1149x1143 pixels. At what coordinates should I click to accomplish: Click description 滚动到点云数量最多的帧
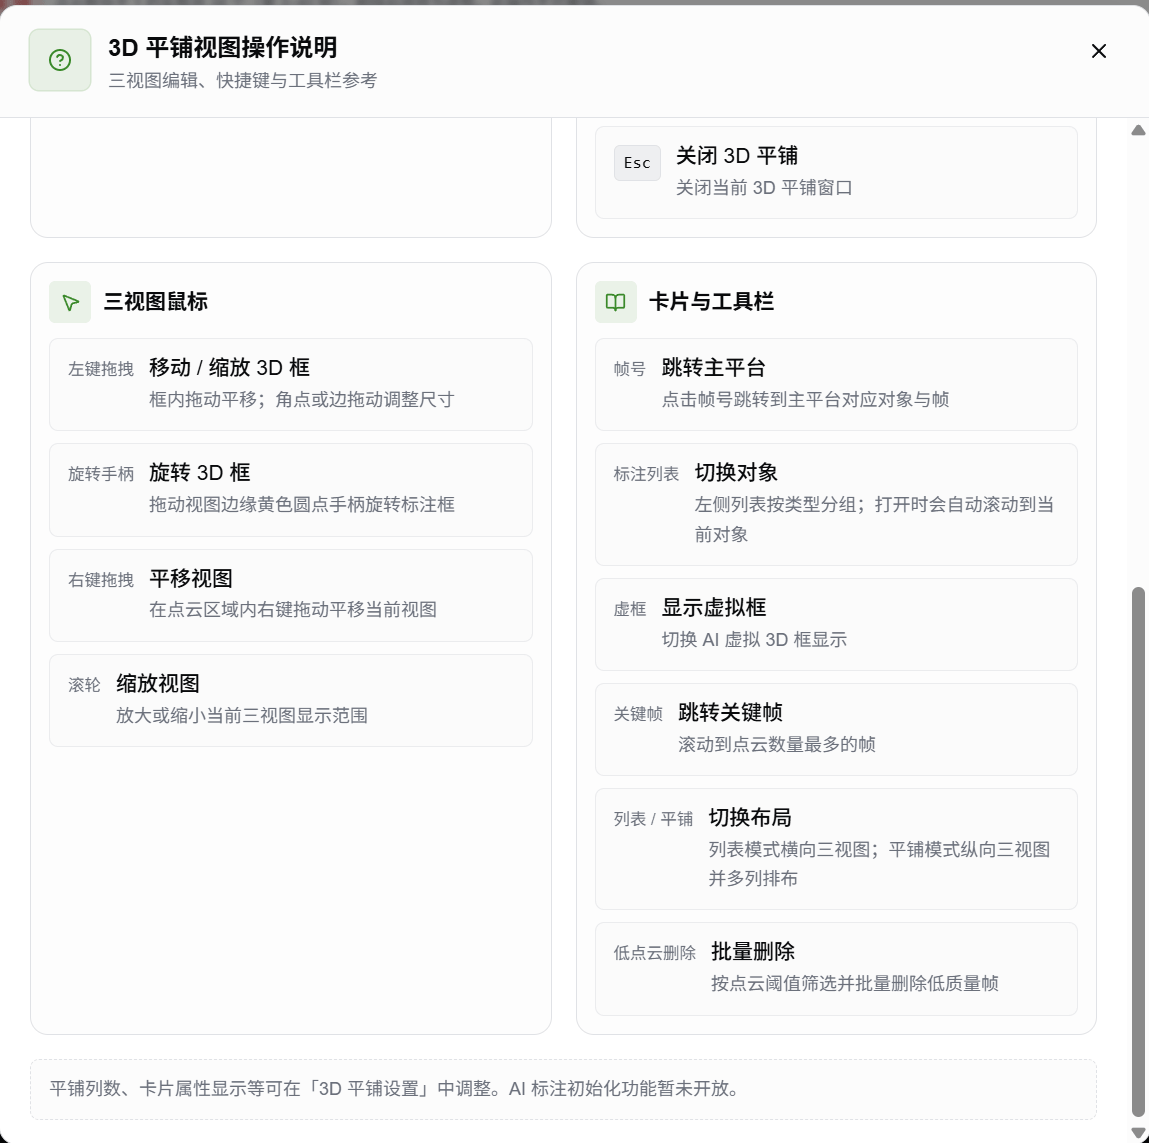776,744
